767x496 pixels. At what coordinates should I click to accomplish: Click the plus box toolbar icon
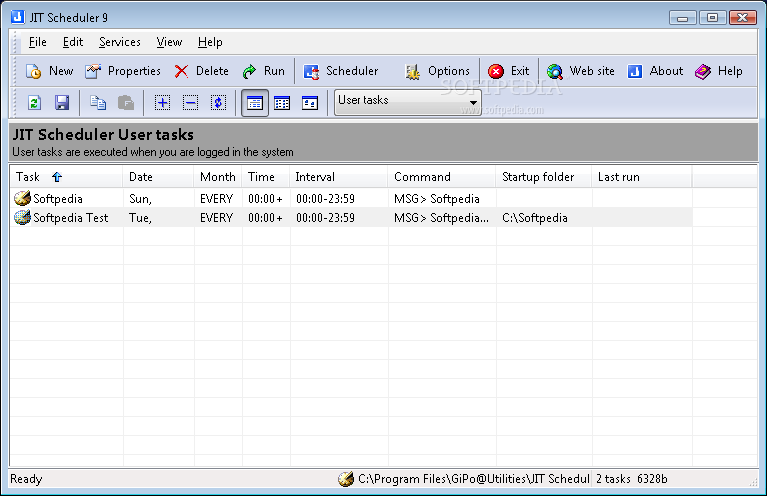pos(162,103)
